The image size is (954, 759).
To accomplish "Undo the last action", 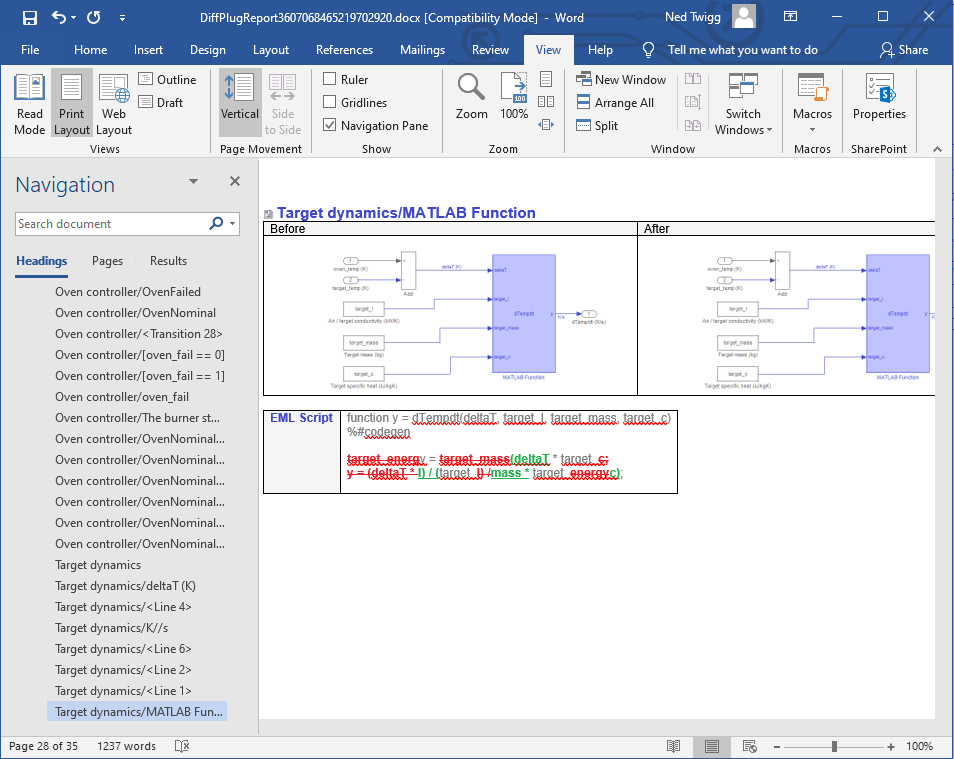I will tap(58, 18).
